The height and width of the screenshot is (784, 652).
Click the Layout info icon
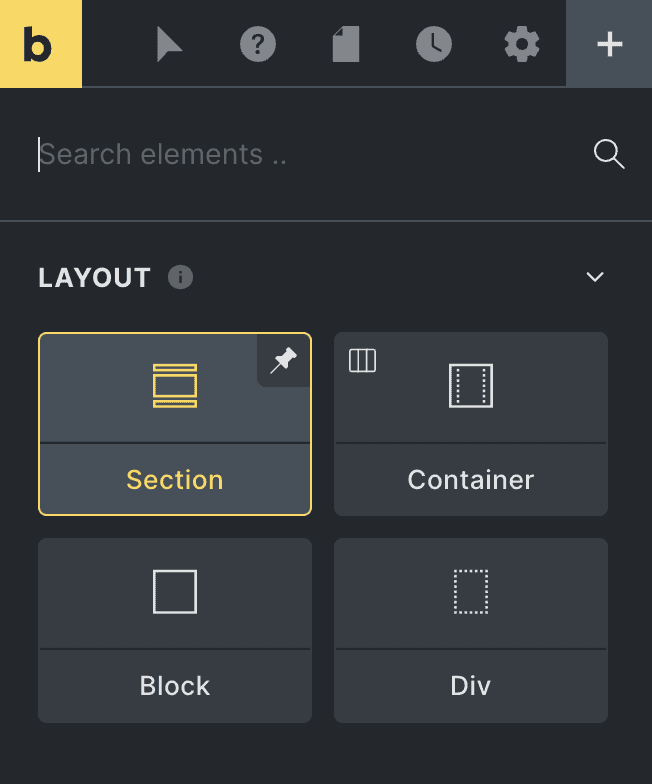pyautogui.click(x=181, y=277)
